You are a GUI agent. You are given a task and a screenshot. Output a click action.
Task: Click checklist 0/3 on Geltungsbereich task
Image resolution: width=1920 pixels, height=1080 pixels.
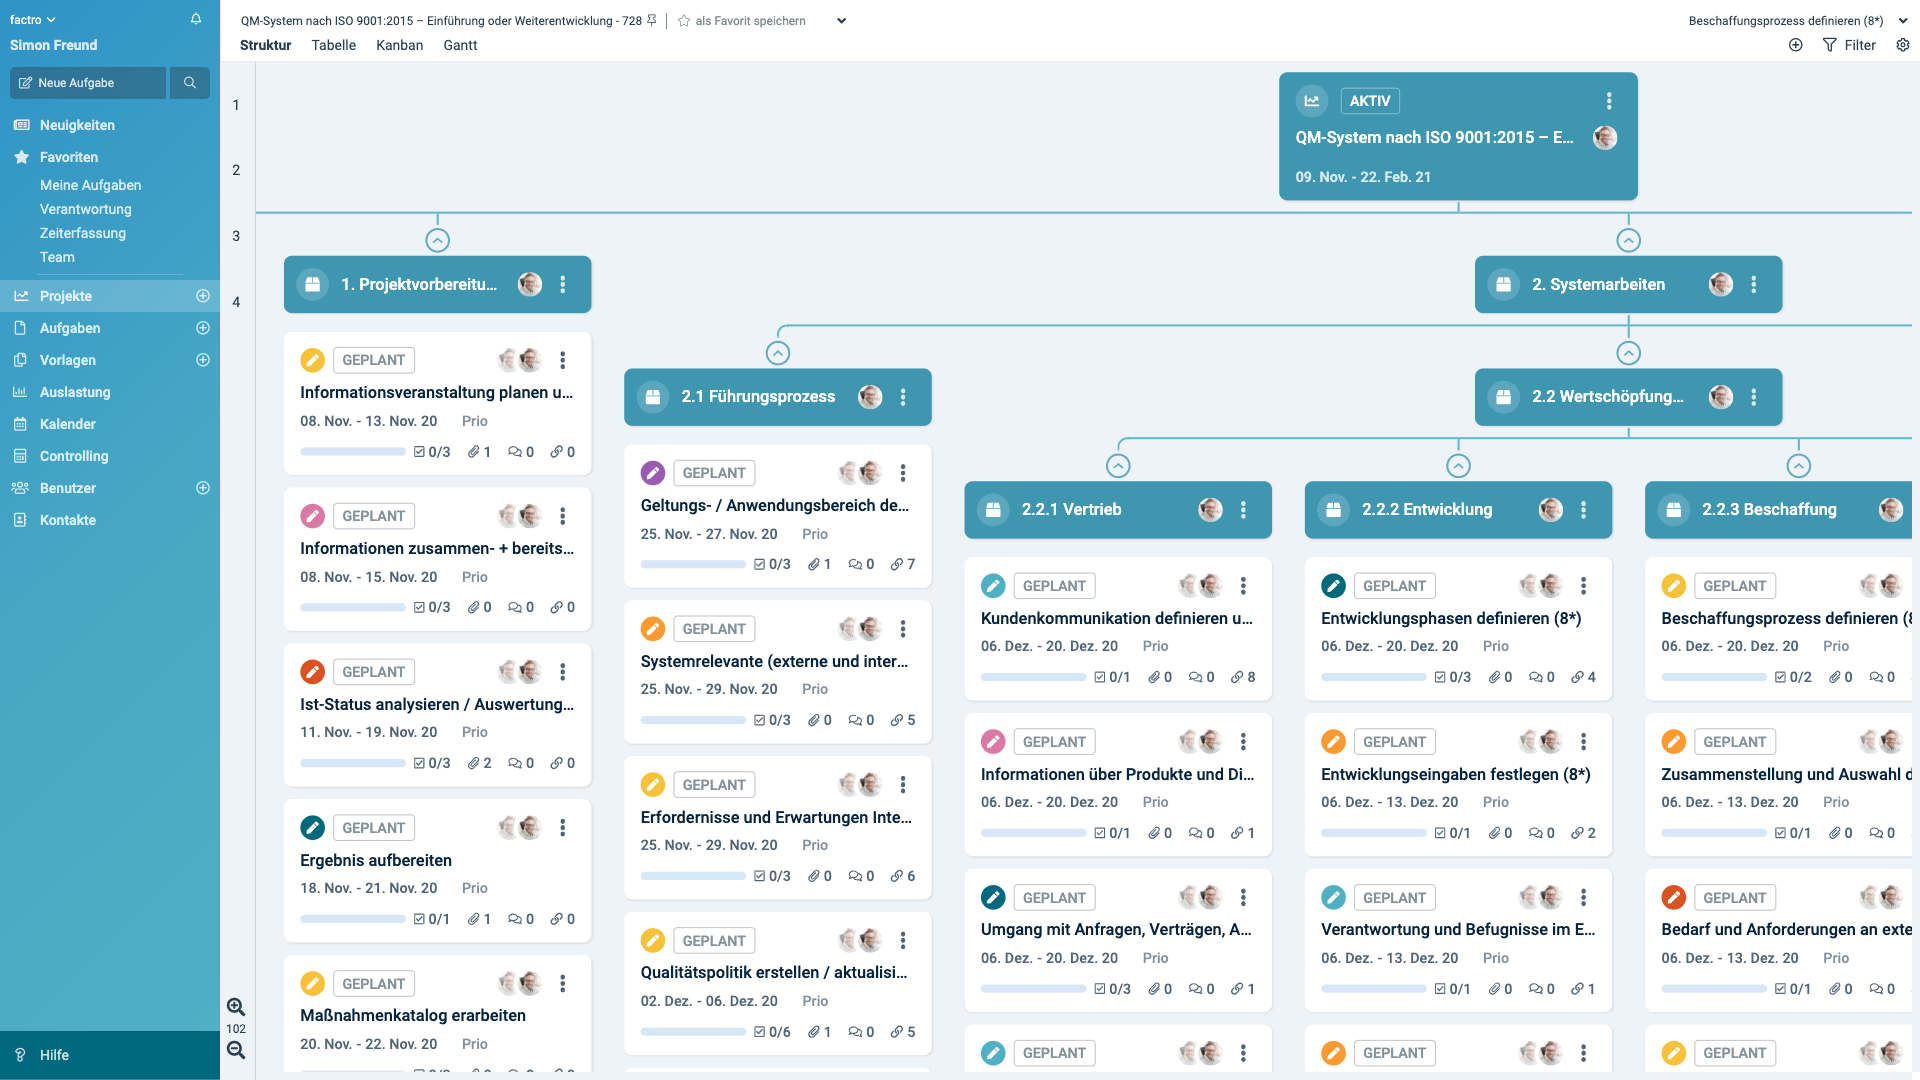coord(772,564)
